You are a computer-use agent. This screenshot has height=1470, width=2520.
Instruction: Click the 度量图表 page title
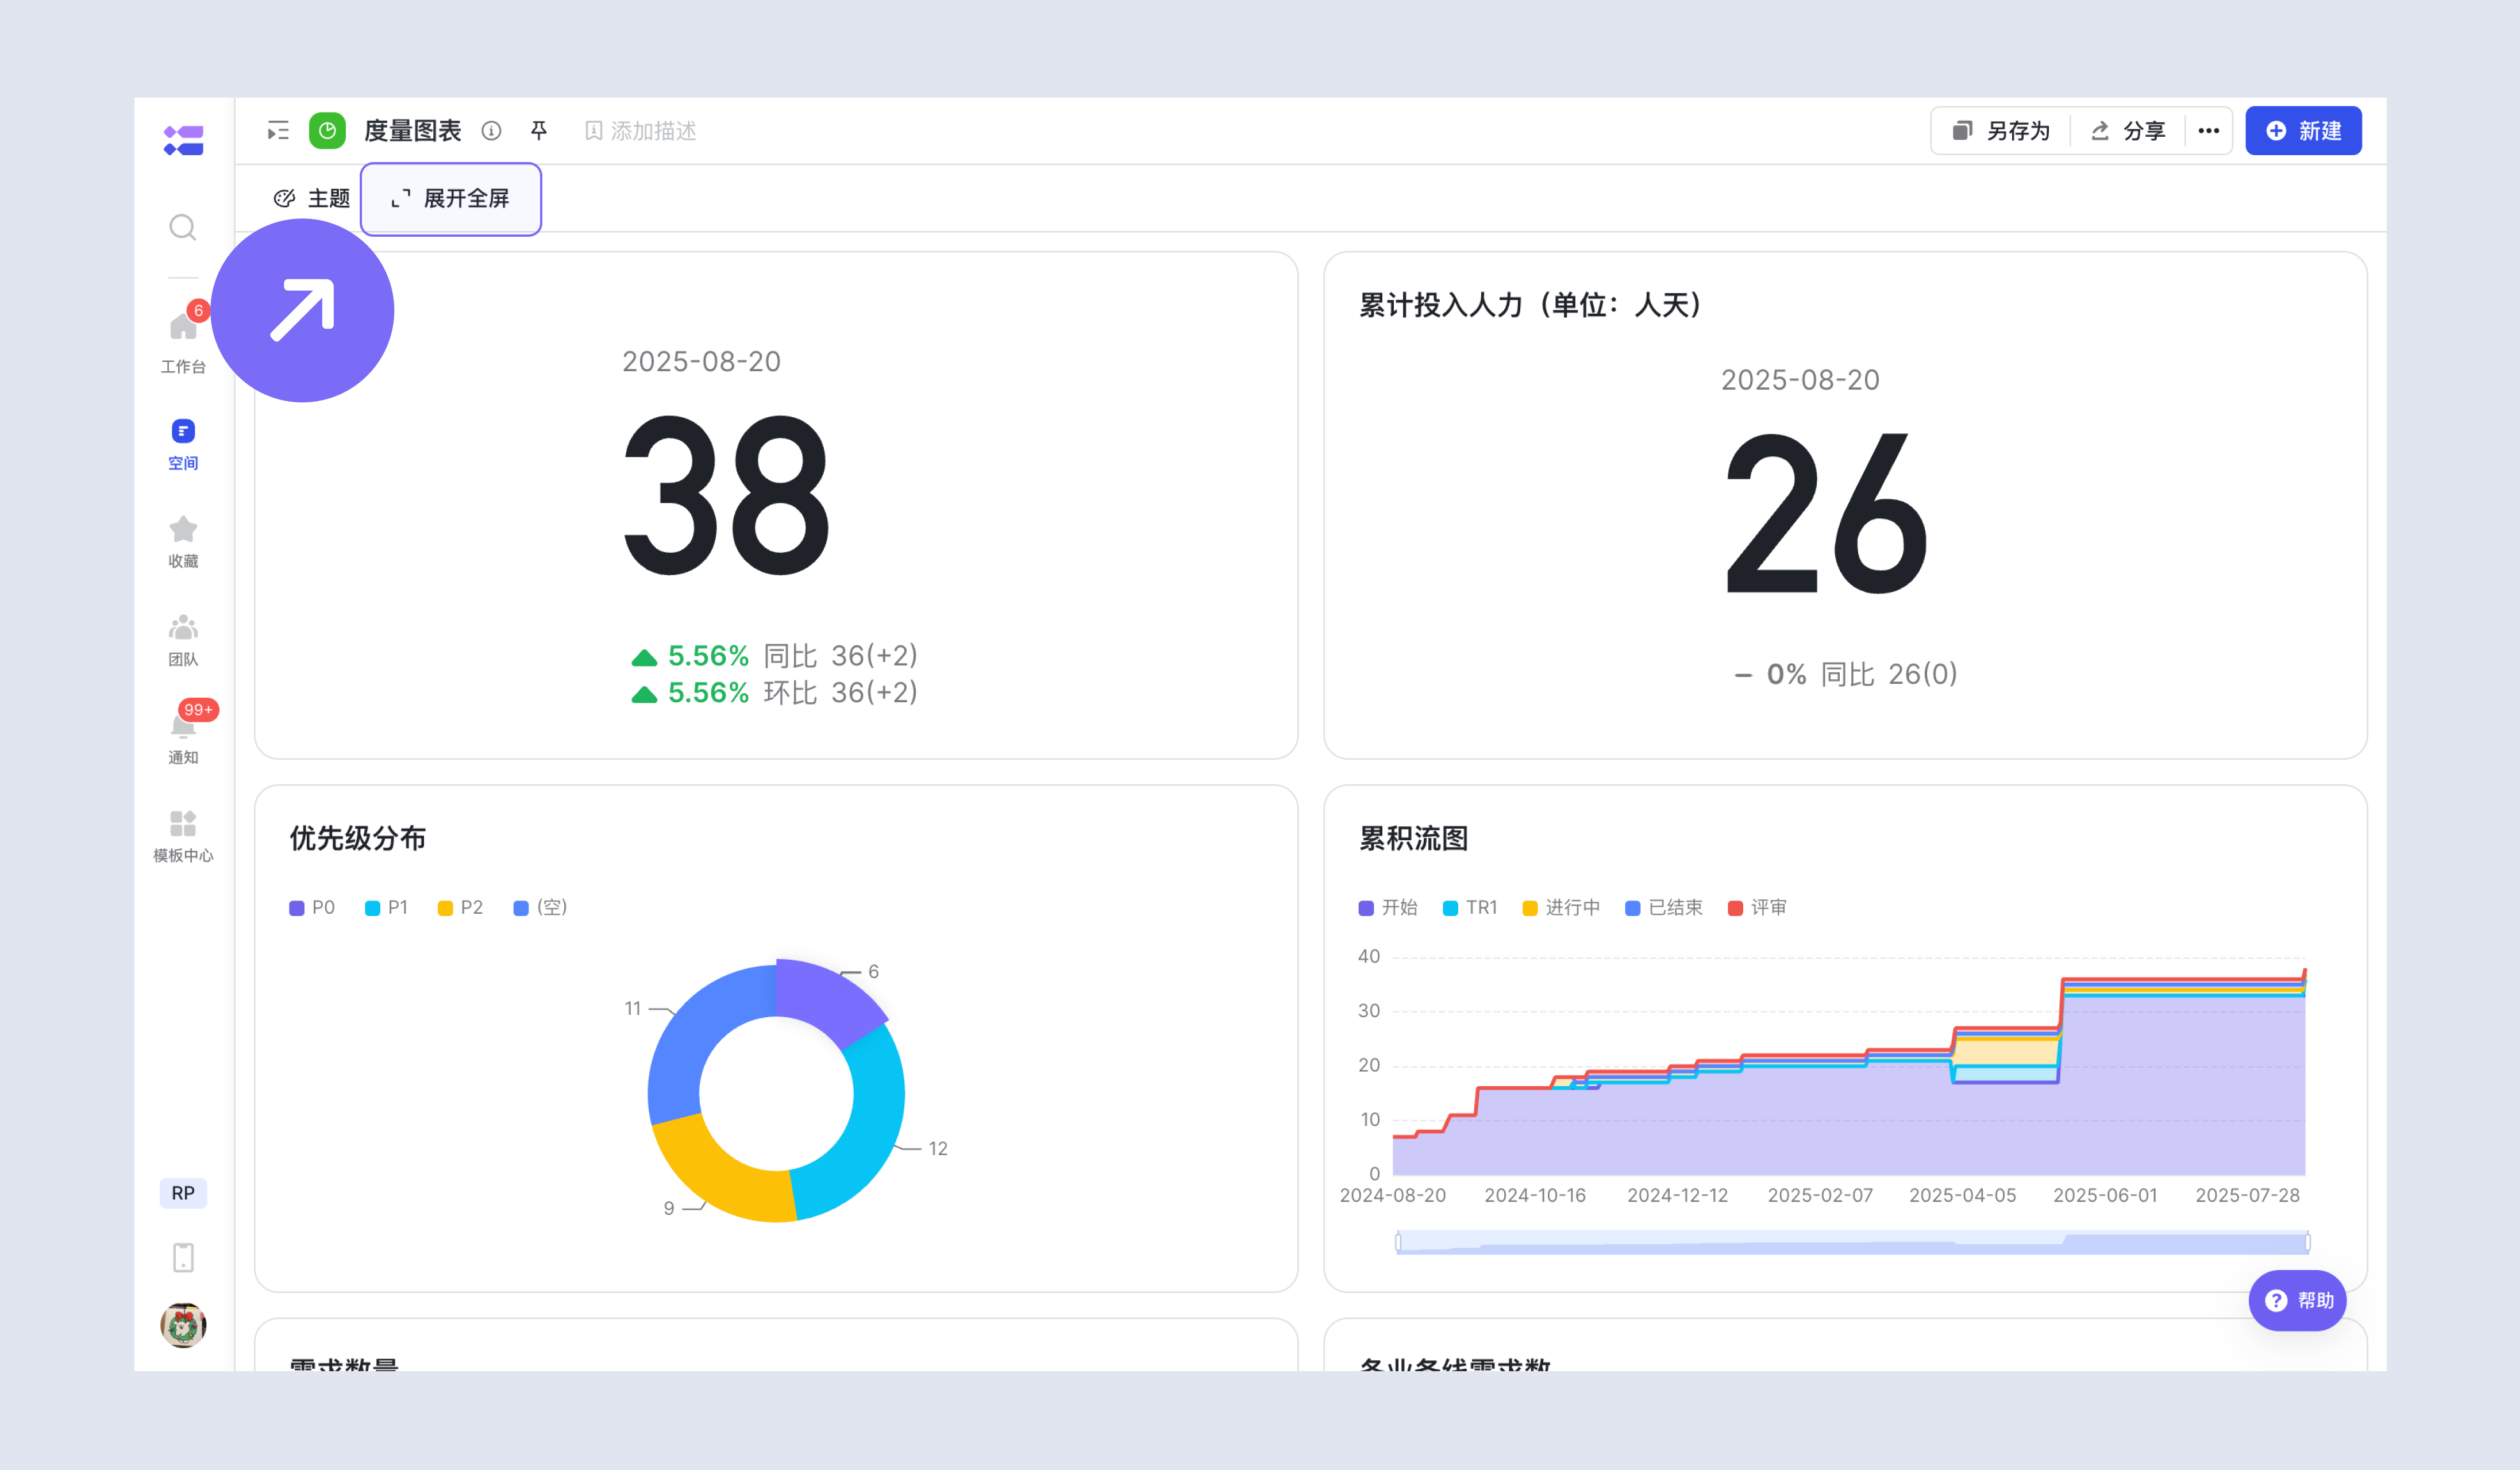(x=413, y=131)
